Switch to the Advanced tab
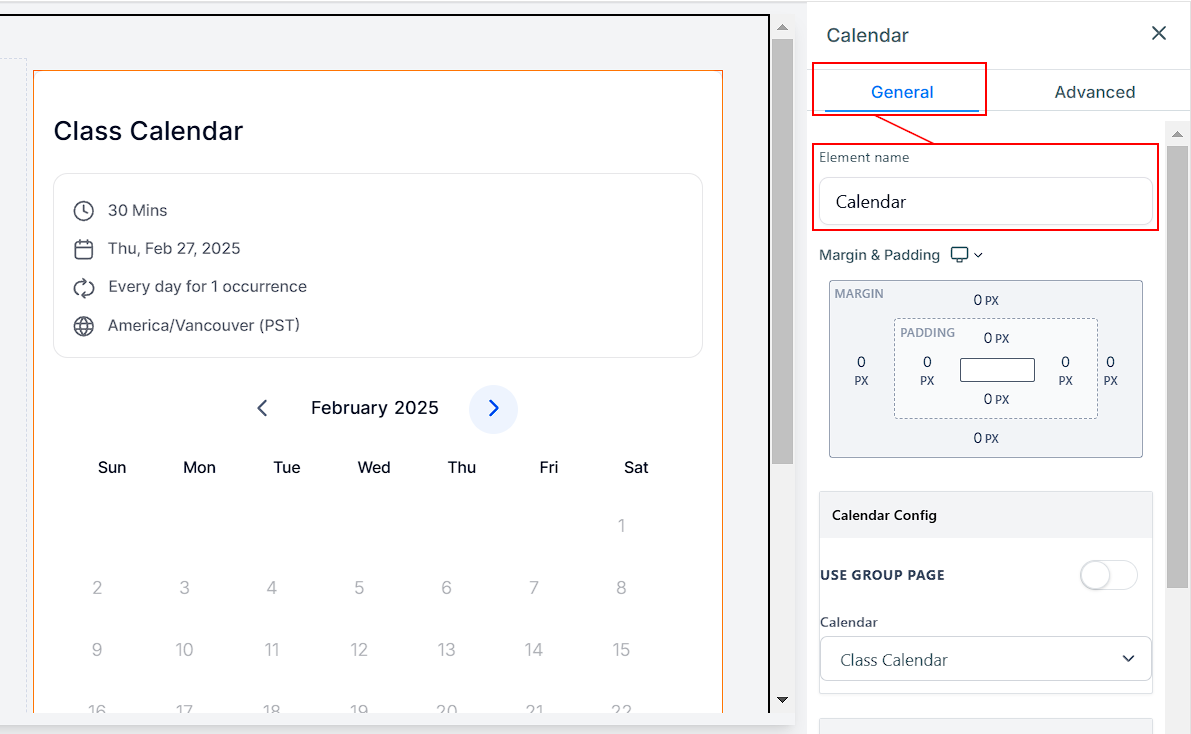The image size is (1191, 734). (1094, 92)
